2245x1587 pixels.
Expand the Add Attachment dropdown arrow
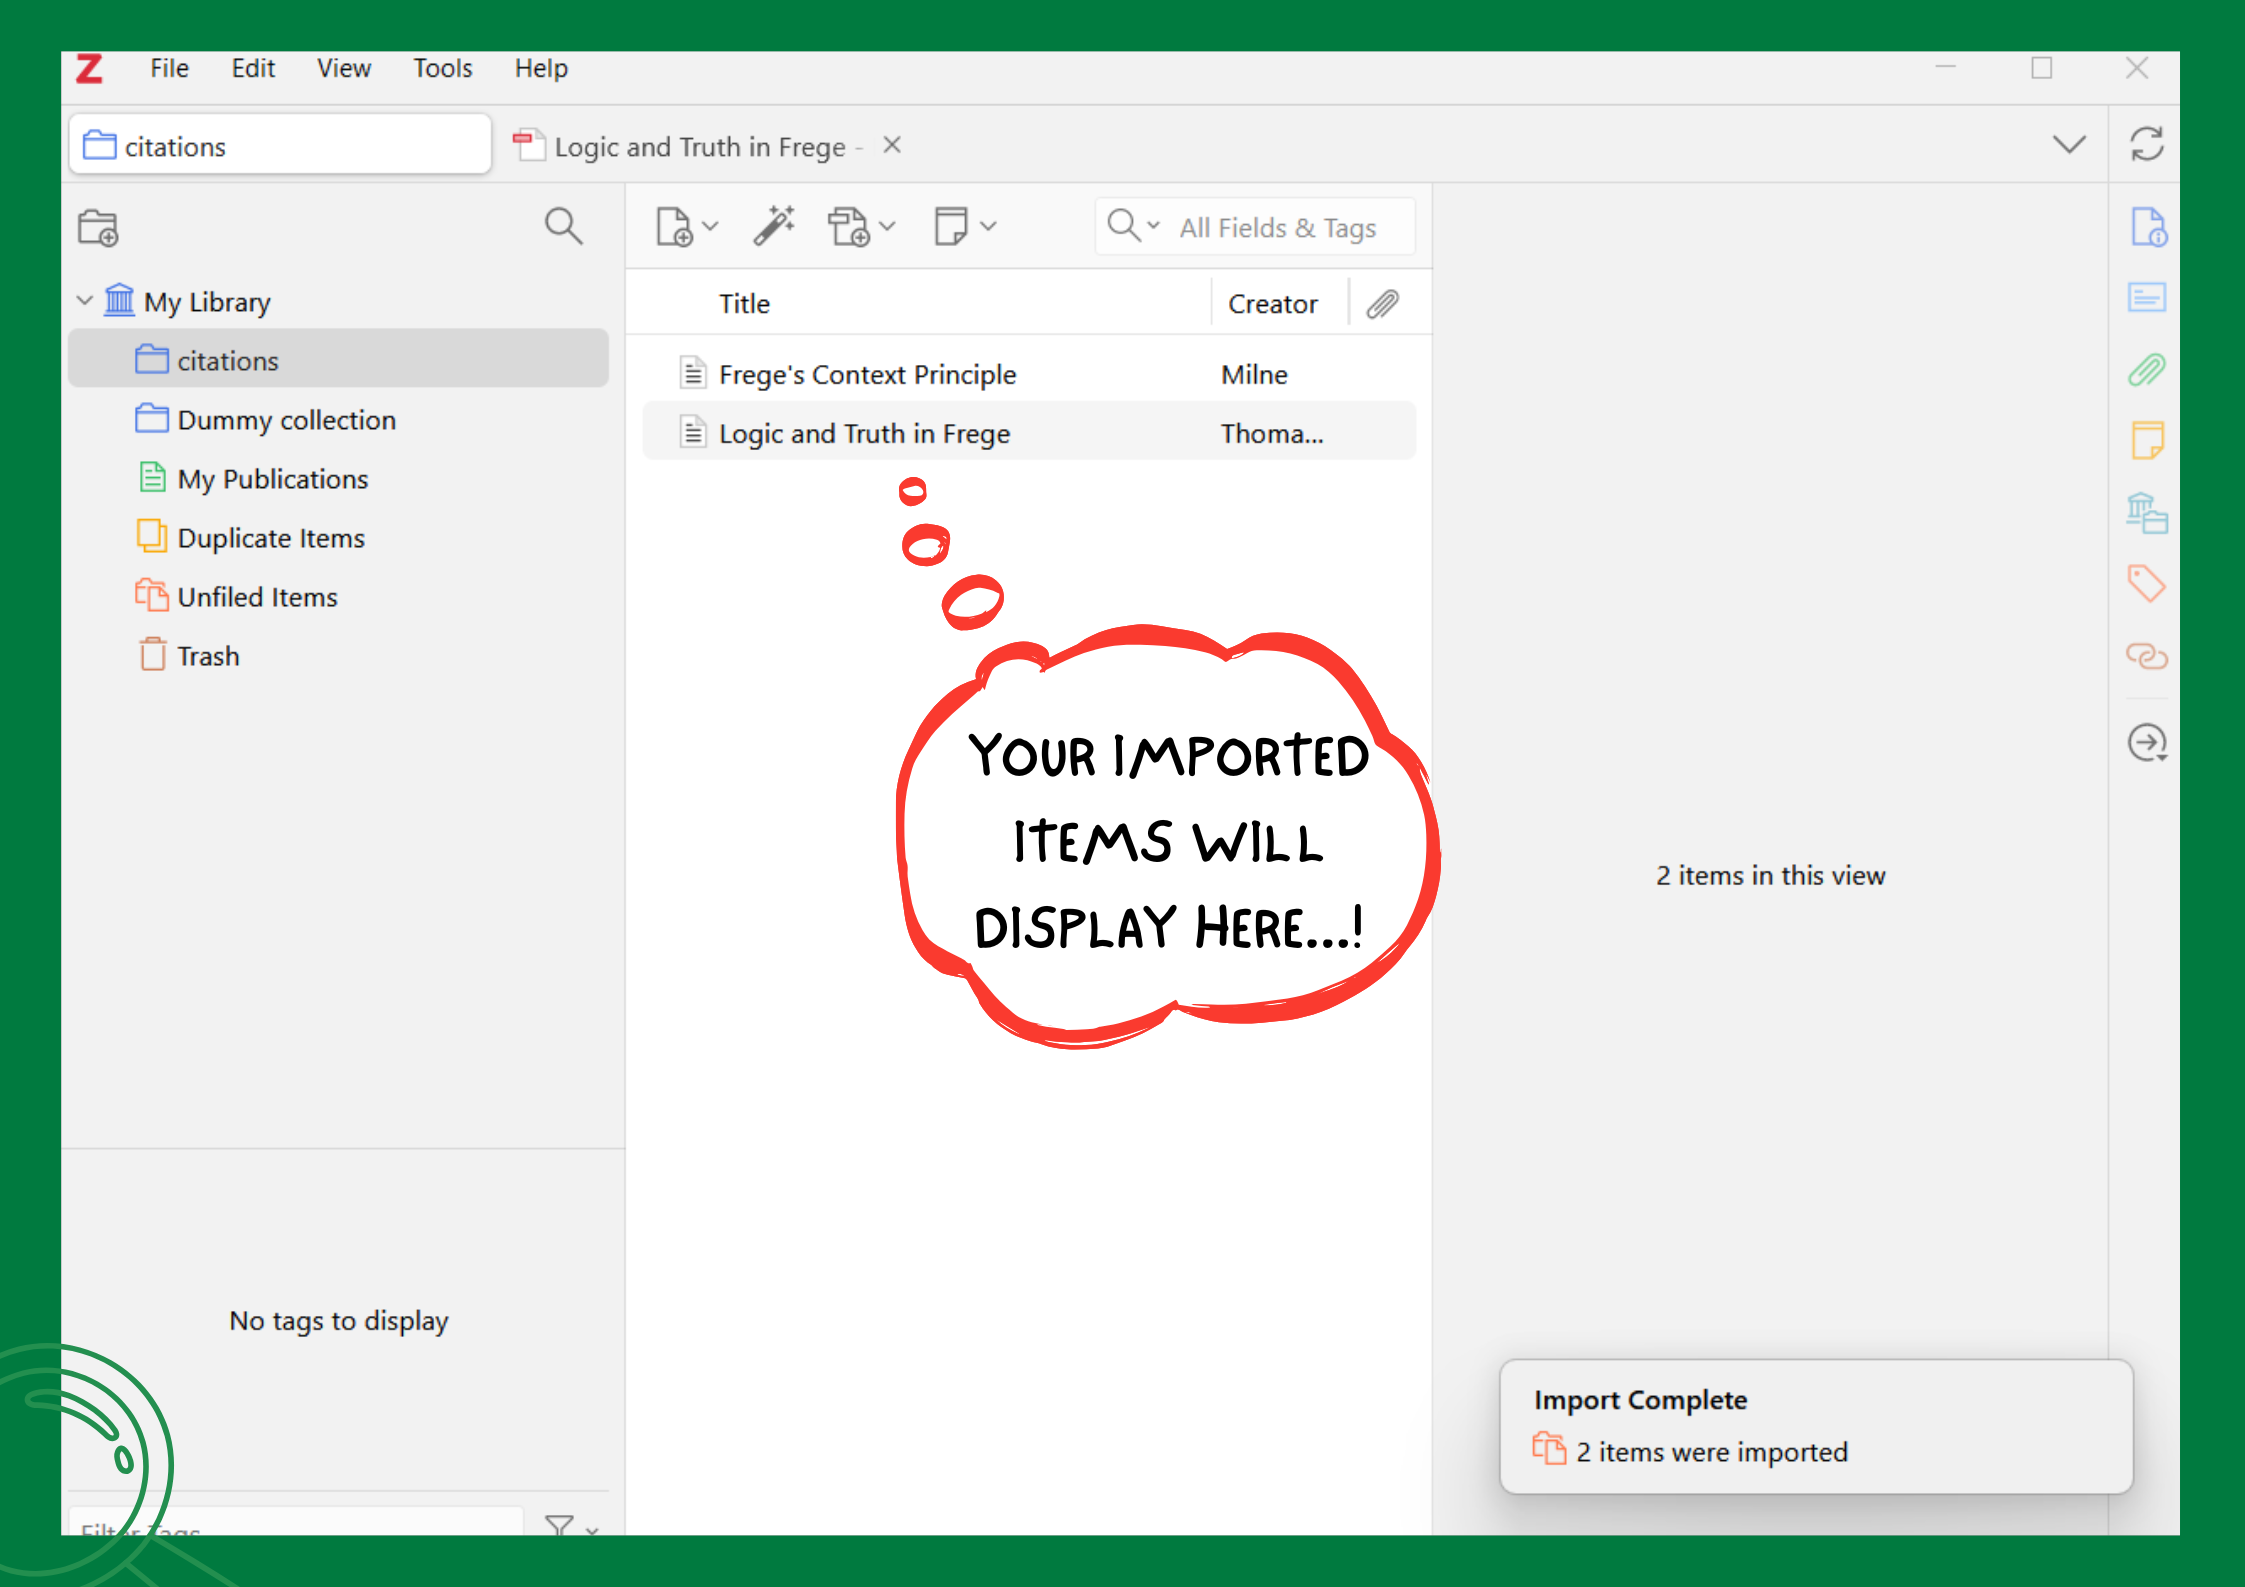point(887,226)
